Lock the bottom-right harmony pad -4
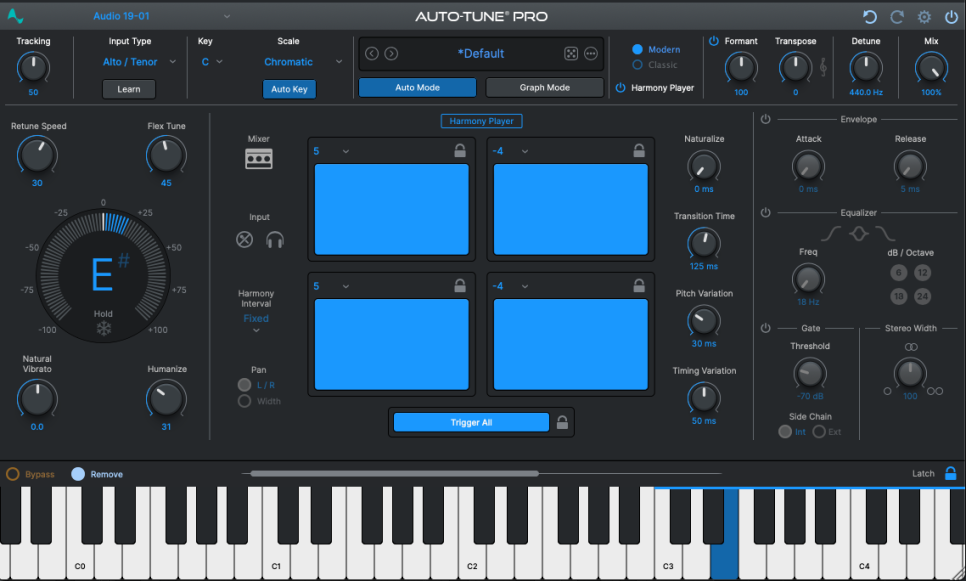Screen dimensions: 966x581 [639, 285]
